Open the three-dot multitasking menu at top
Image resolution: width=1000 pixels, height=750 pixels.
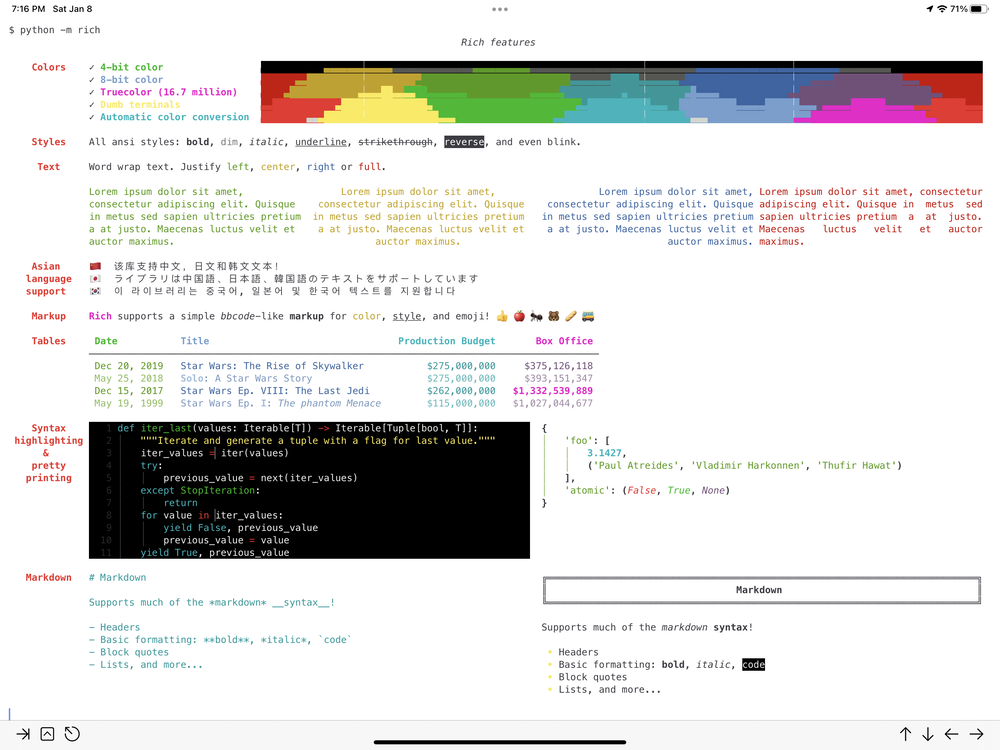click(500, 9)
